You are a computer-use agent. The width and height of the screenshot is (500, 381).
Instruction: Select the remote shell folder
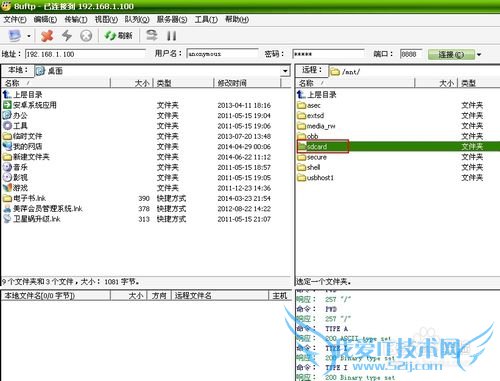309,167
